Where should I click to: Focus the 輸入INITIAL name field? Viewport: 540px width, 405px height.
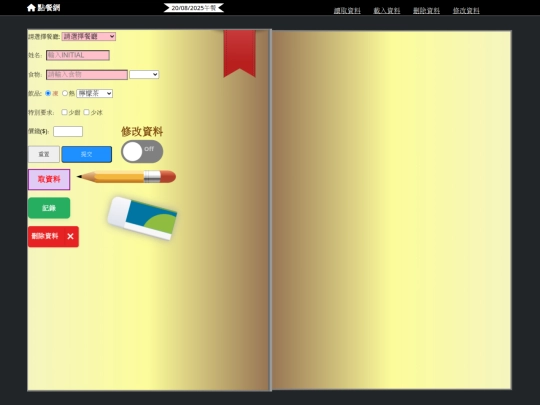tap(78, 55)
